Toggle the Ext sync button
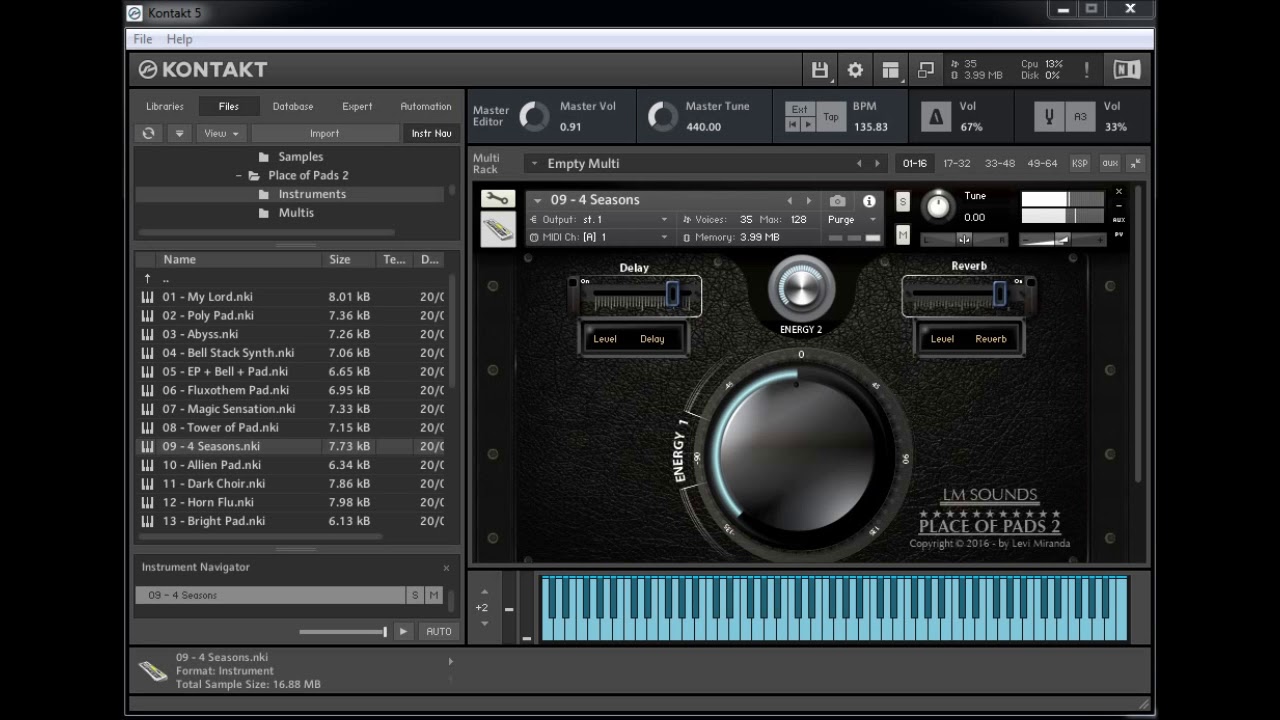 pos(799,109)
